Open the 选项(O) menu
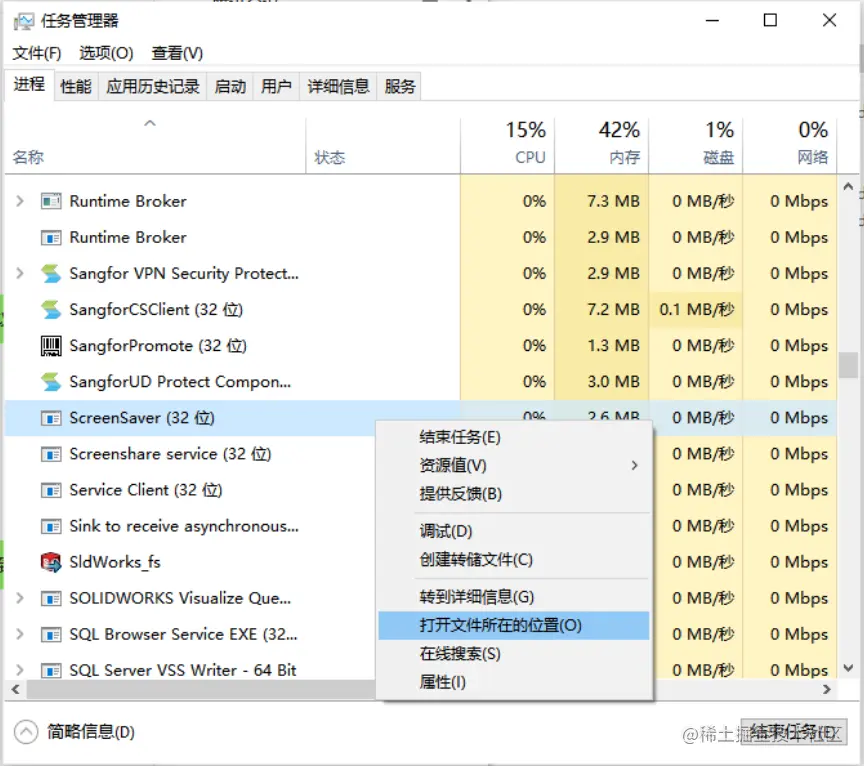This screenshot has height=766, width=864. (106, 53)
